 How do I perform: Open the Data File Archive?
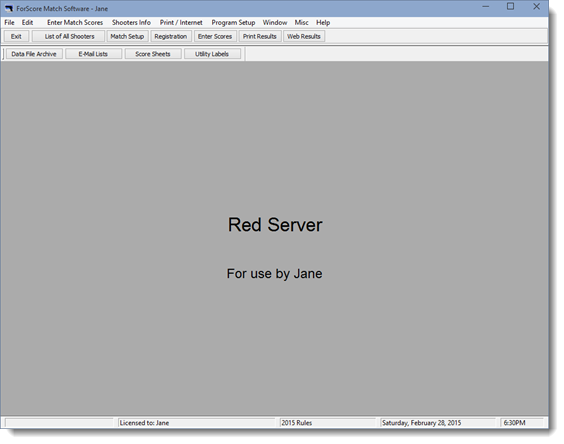(x=34, y=54)
